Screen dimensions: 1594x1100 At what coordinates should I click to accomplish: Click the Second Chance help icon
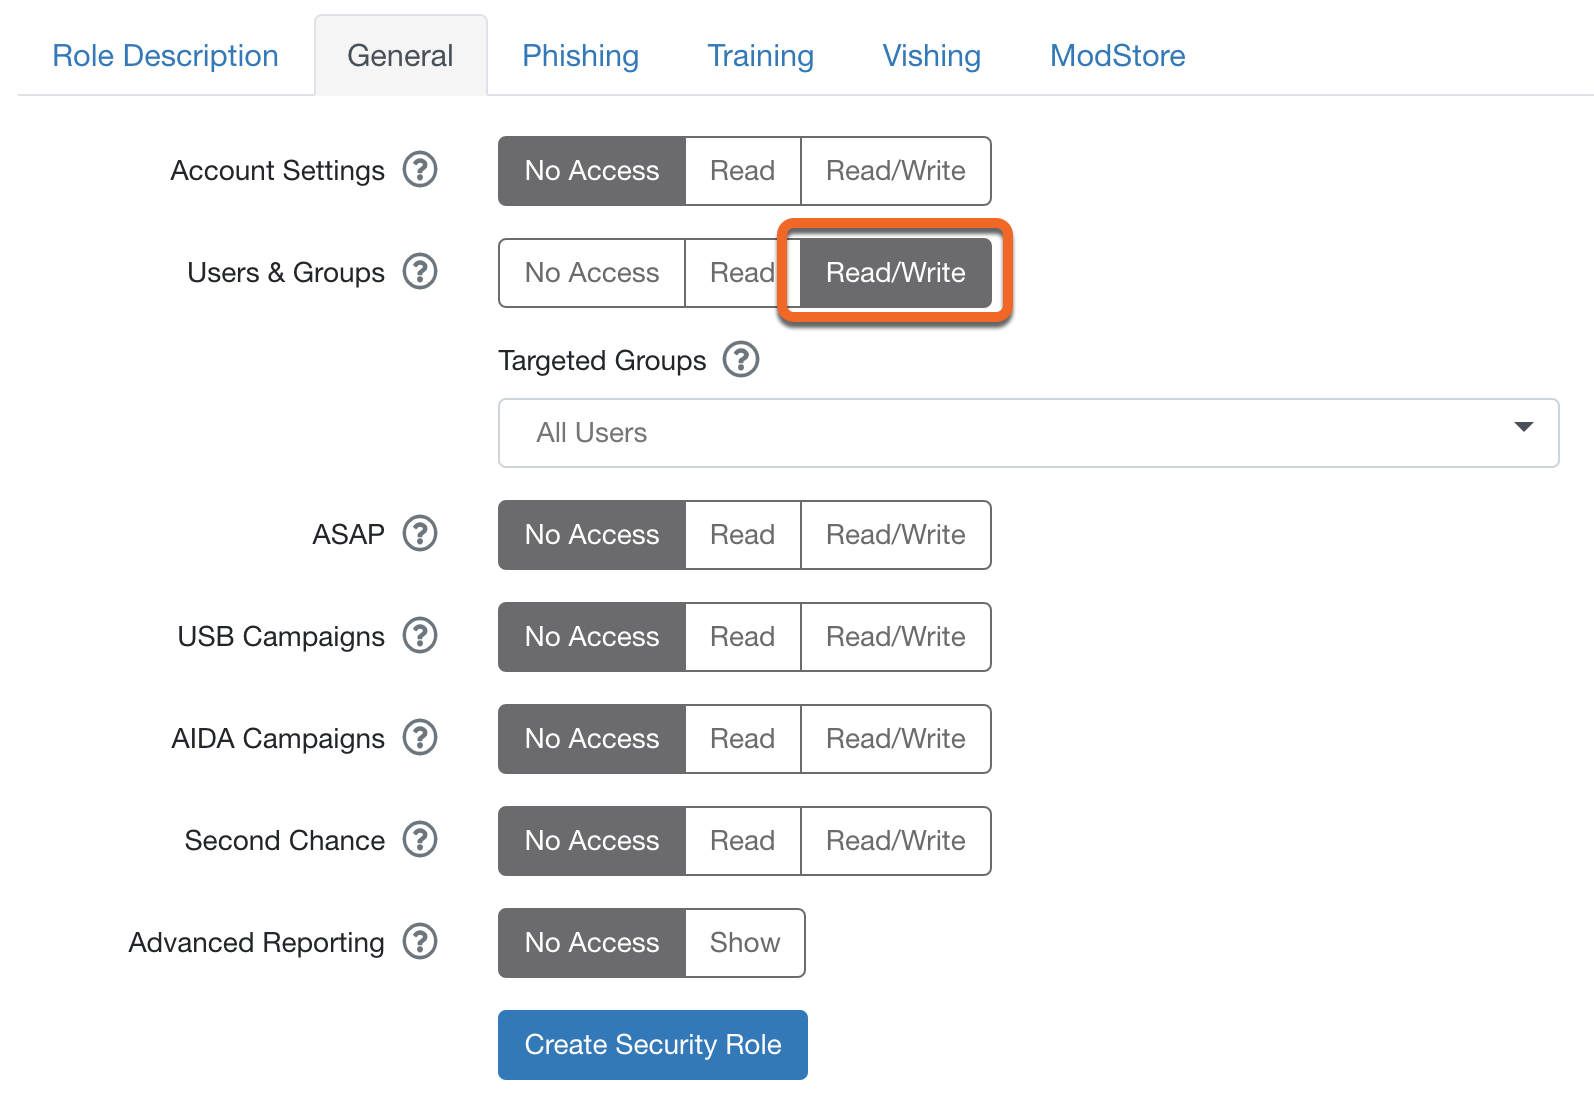click(x=420, y=839)
